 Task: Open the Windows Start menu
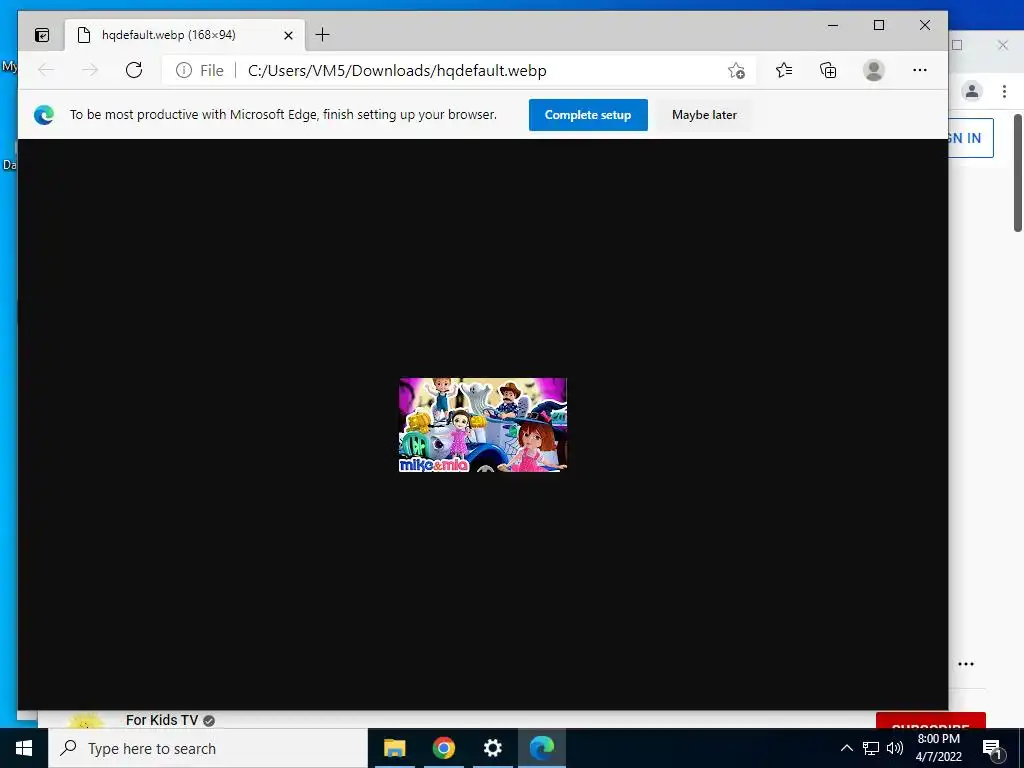[x=24, y=748]
